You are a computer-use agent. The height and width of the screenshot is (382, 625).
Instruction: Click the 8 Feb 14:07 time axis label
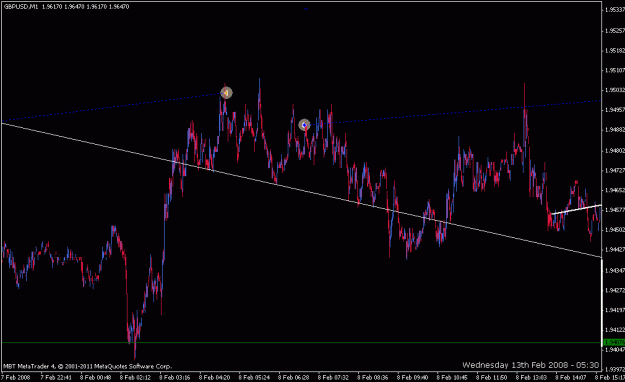coord(570,377)
